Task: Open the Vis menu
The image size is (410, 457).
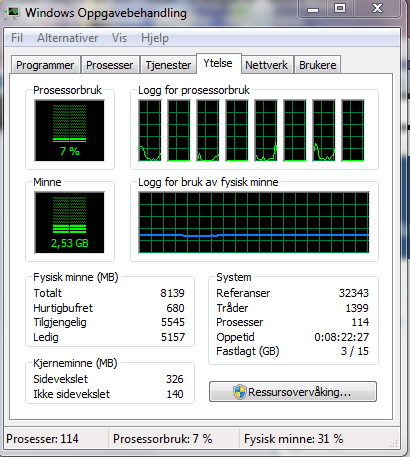Action: (x=119, y=38)
